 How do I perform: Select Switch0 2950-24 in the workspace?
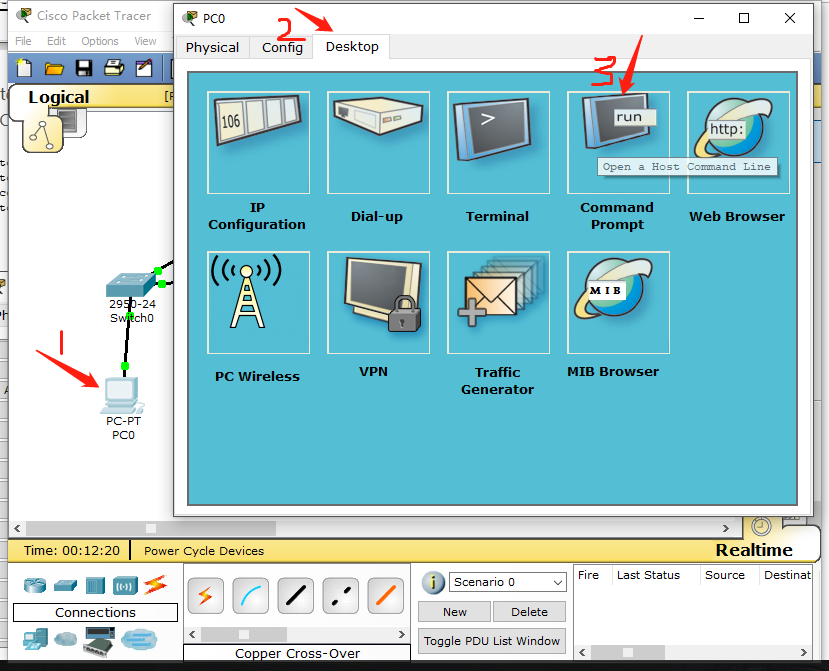click(x=131, y=284)
